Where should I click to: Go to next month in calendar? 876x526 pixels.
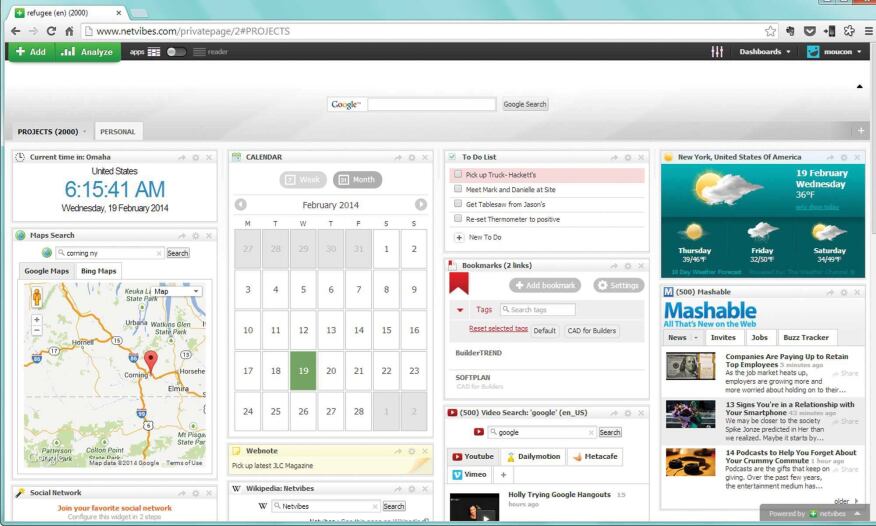tap(421, 205)
